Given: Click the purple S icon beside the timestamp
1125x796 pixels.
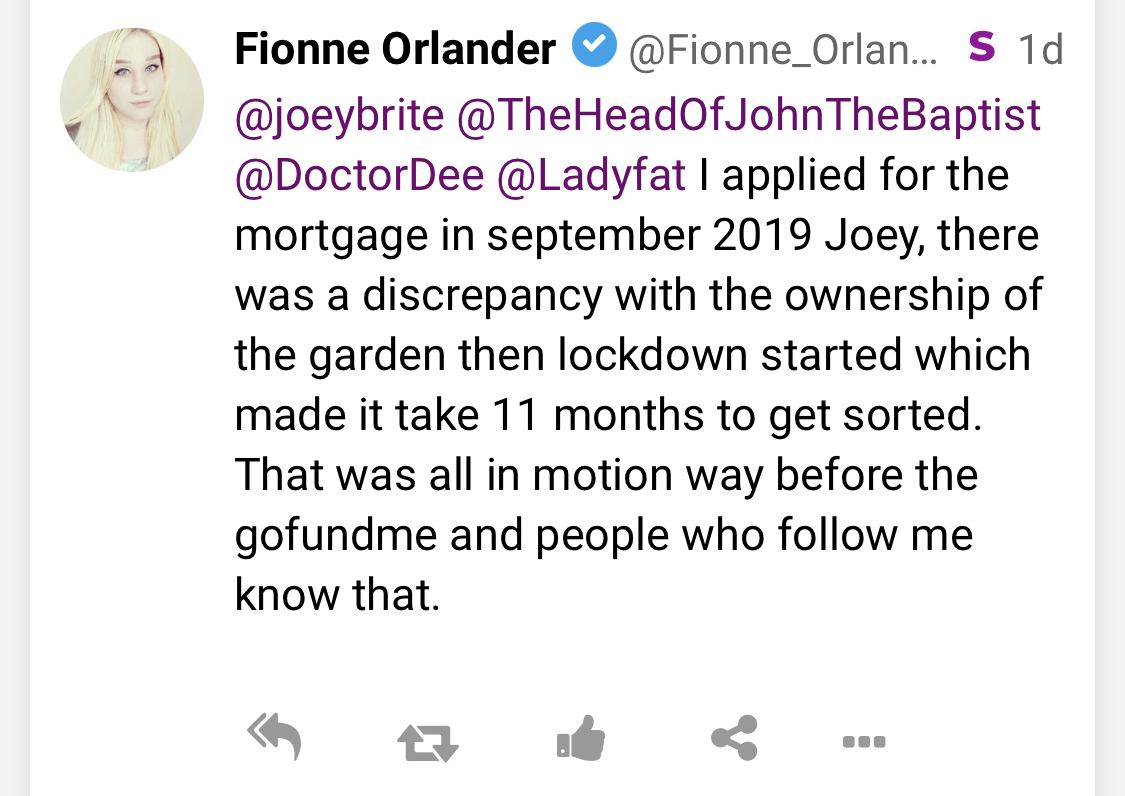Looking at the screenshot, I should [x=982, y=47].
